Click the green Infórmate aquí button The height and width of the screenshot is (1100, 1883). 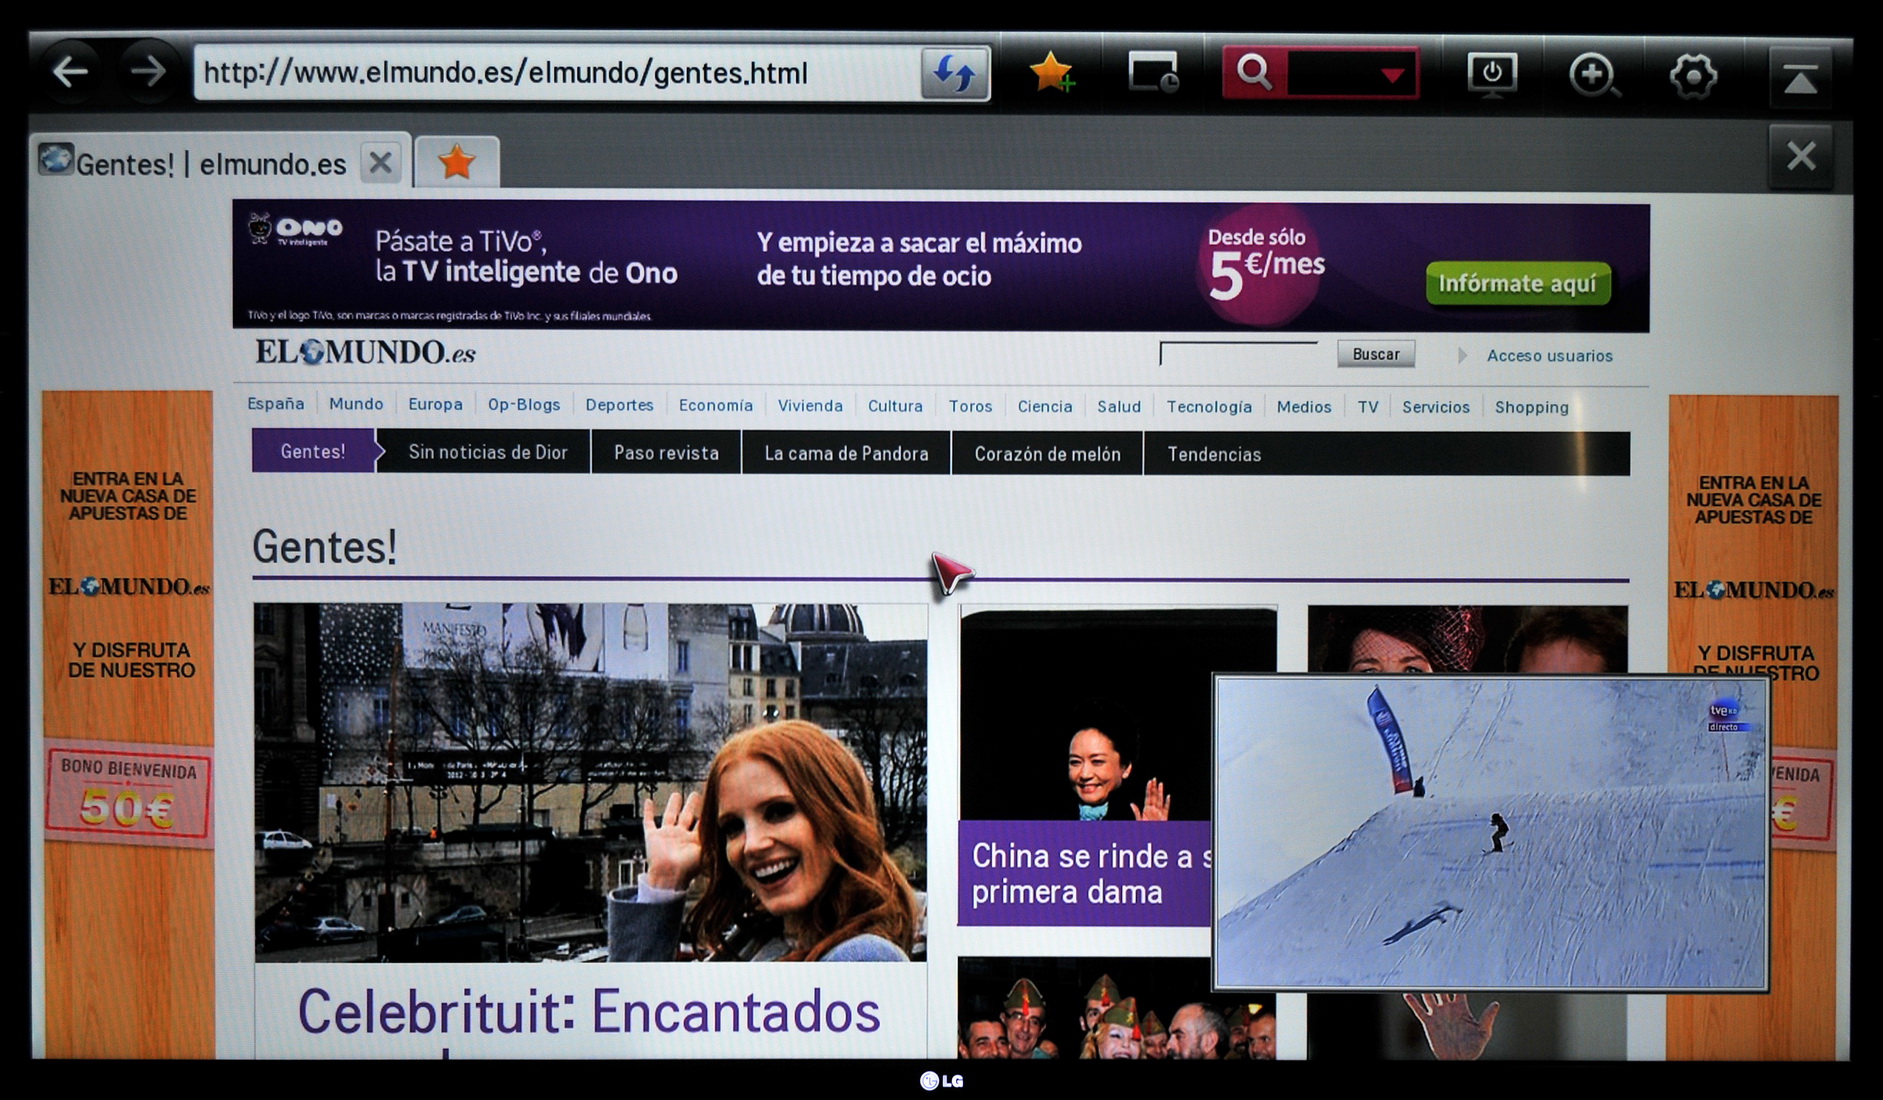[1517, 284]
